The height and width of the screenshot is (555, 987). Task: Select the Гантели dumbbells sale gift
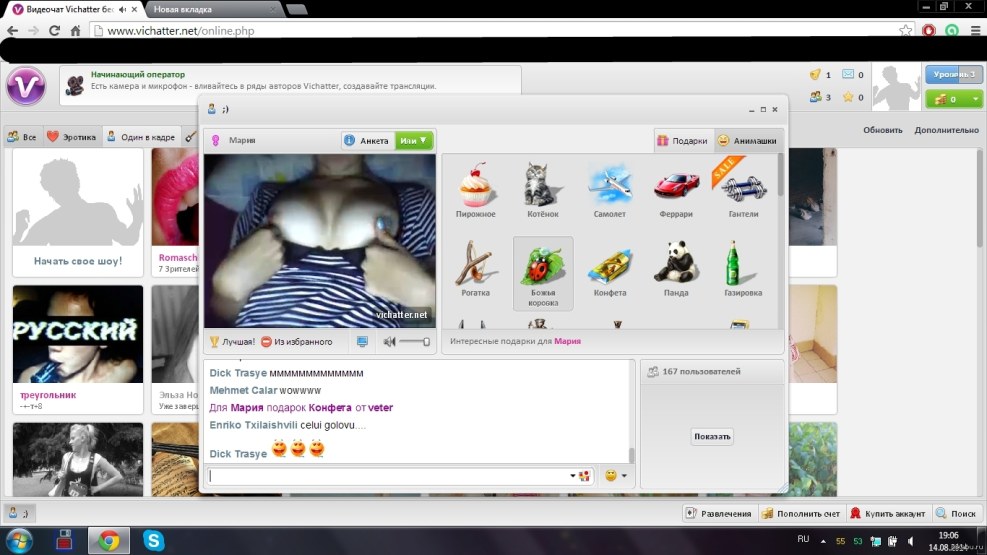tap(743, 190)
